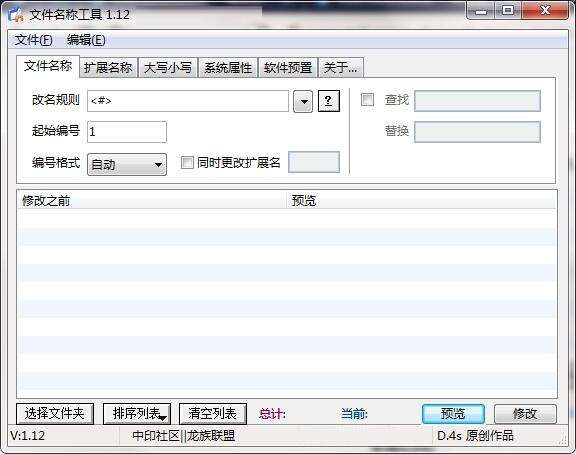Open the 文件(F) menu
Screen dimensions: 576x454
33,40
